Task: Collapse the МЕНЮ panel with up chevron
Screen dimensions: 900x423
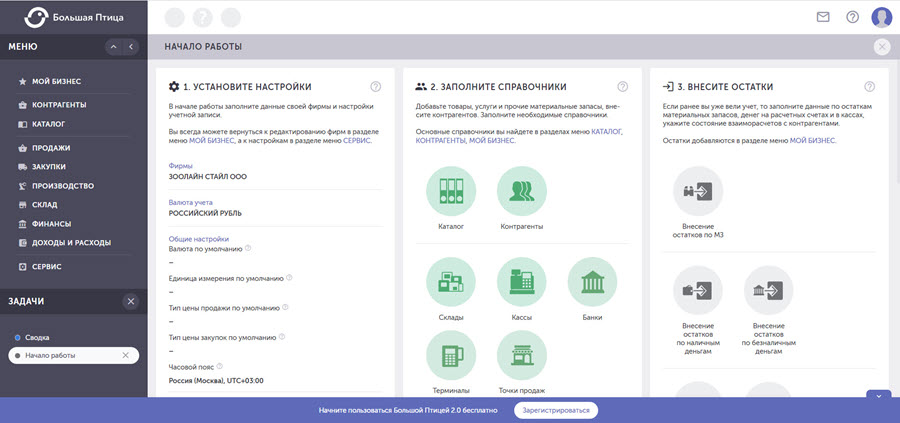Action: pos(113,47)
